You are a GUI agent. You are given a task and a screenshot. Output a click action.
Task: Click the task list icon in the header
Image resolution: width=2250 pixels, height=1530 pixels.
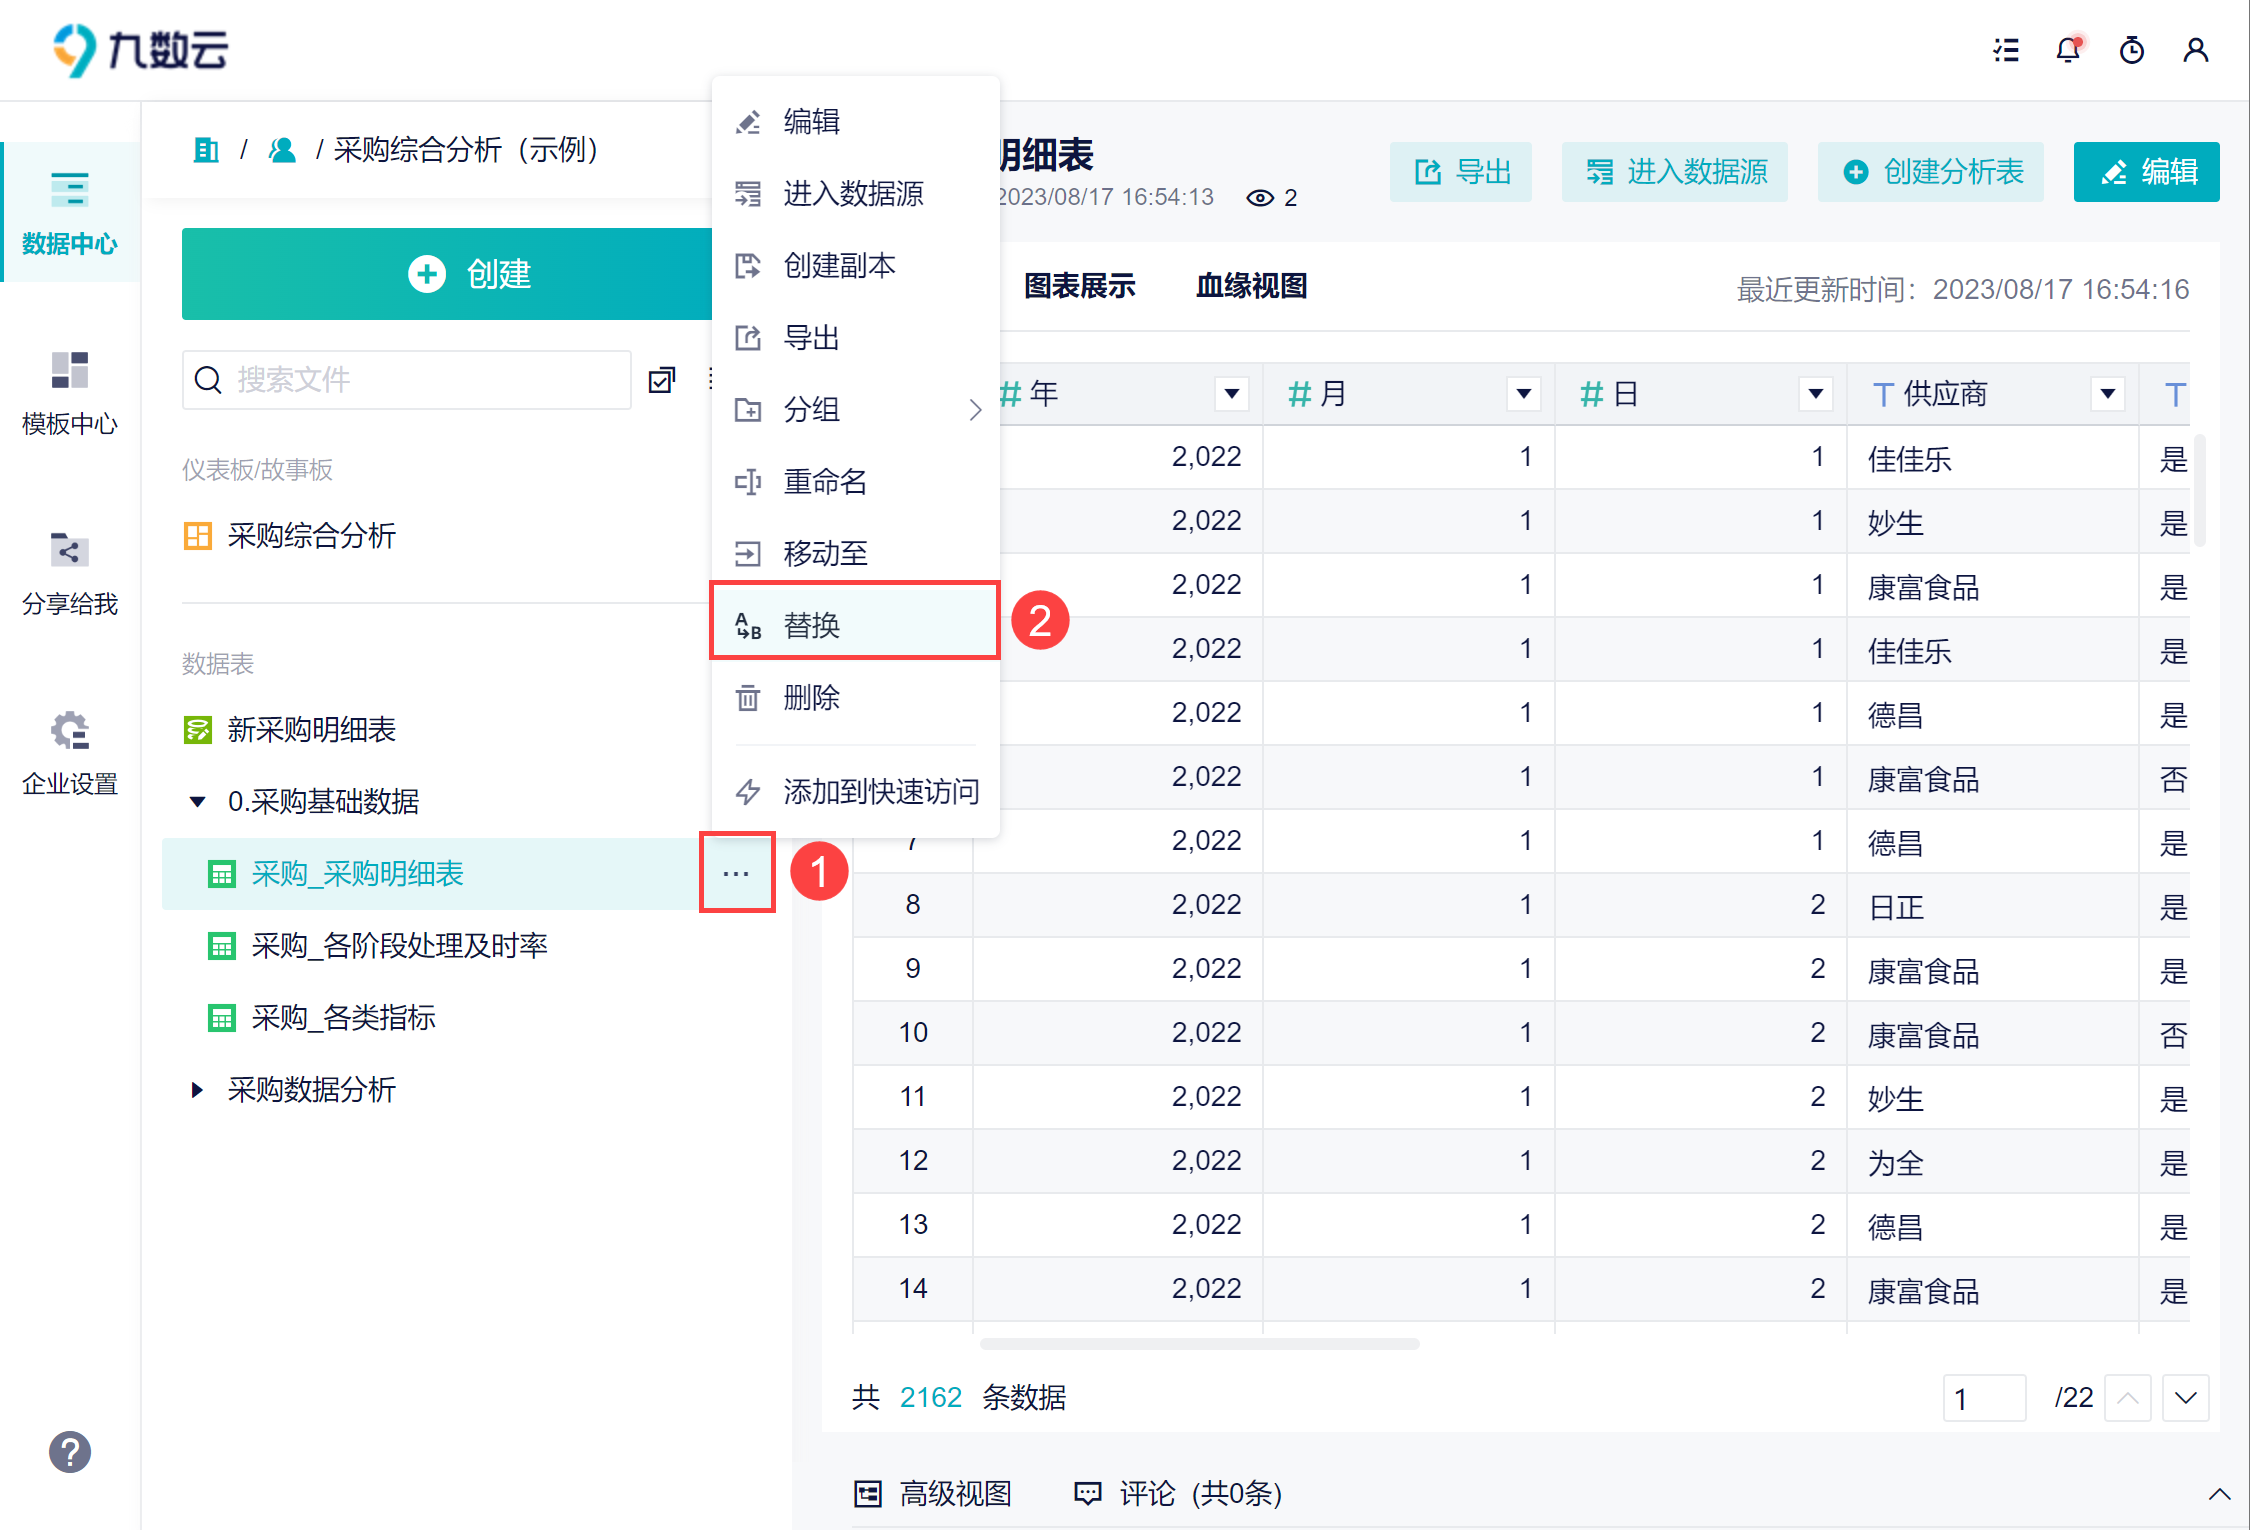[x=2005, y=50]
